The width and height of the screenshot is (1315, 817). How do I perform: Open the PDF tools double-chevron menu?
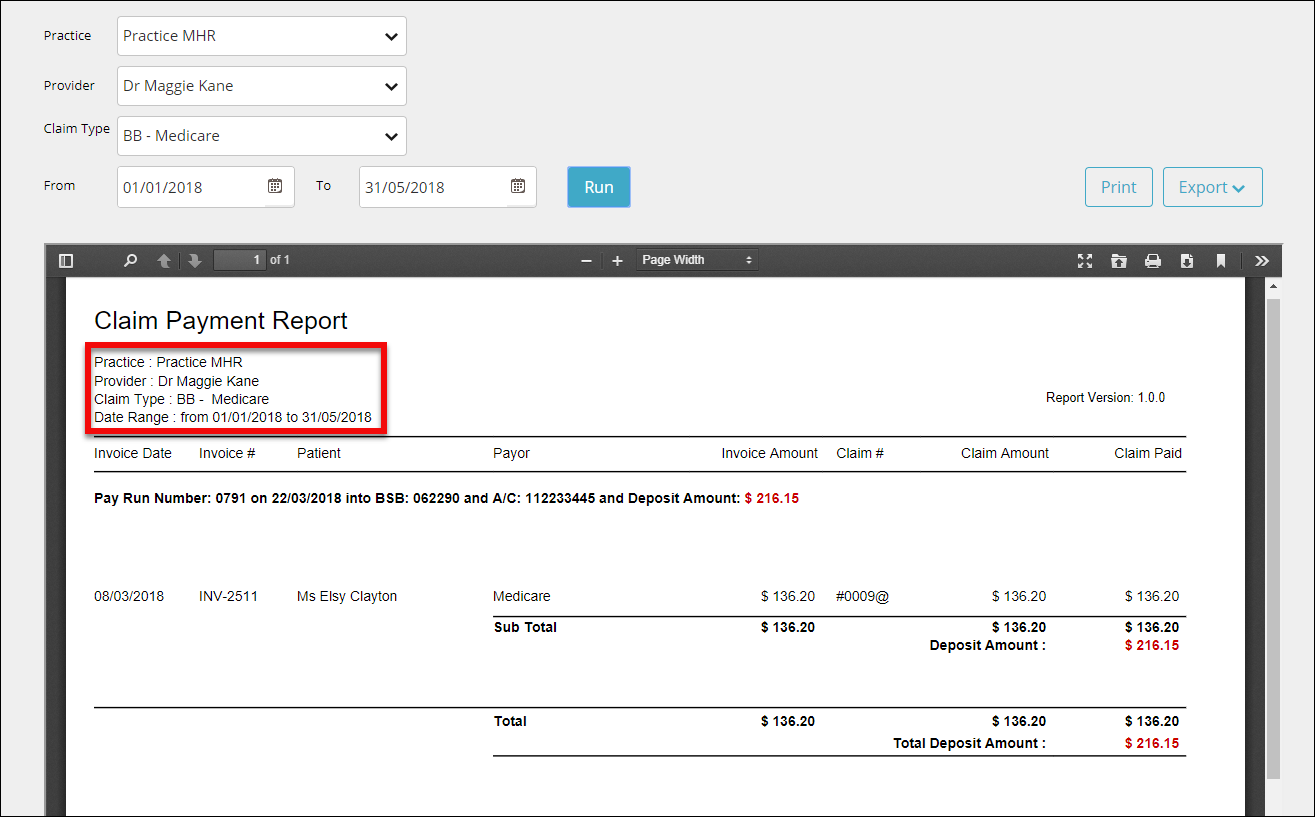tap(1262, 261)
